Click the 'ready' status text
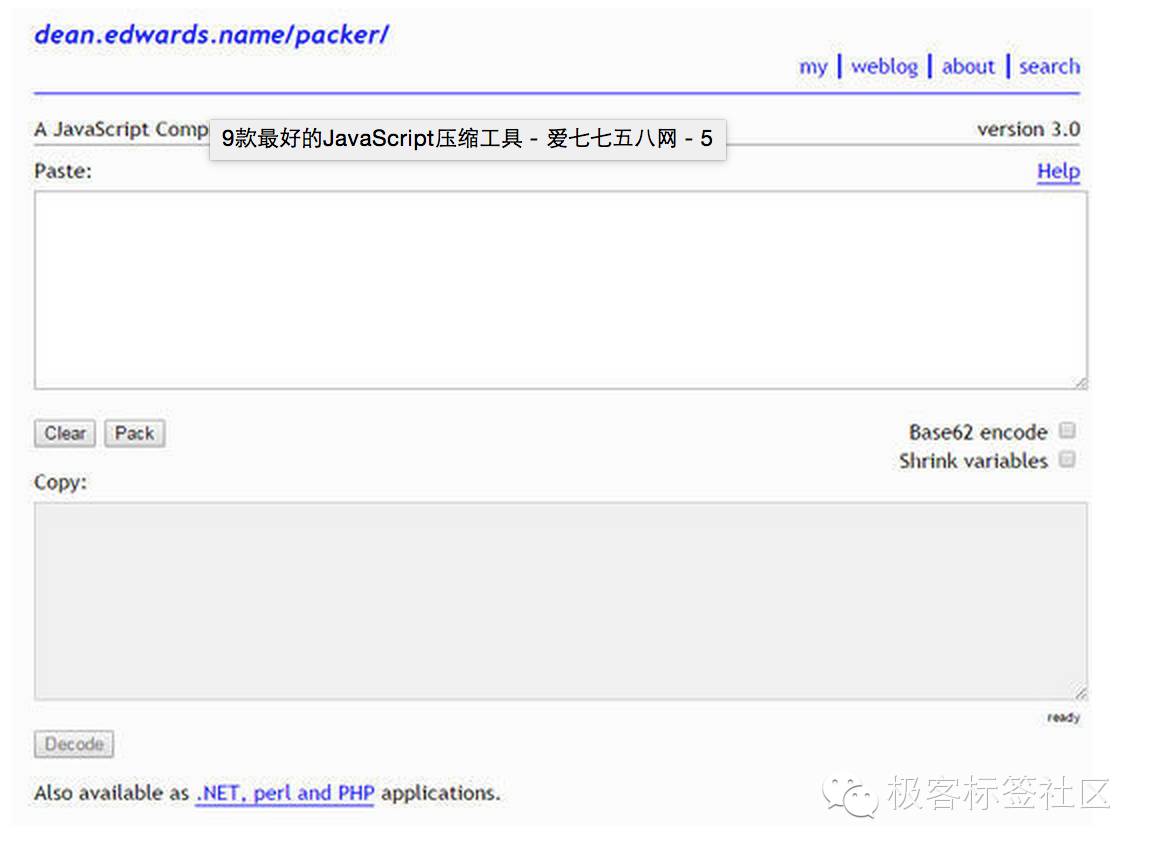The width and height of the screenshot is (1150, 852). [1063, 717]
